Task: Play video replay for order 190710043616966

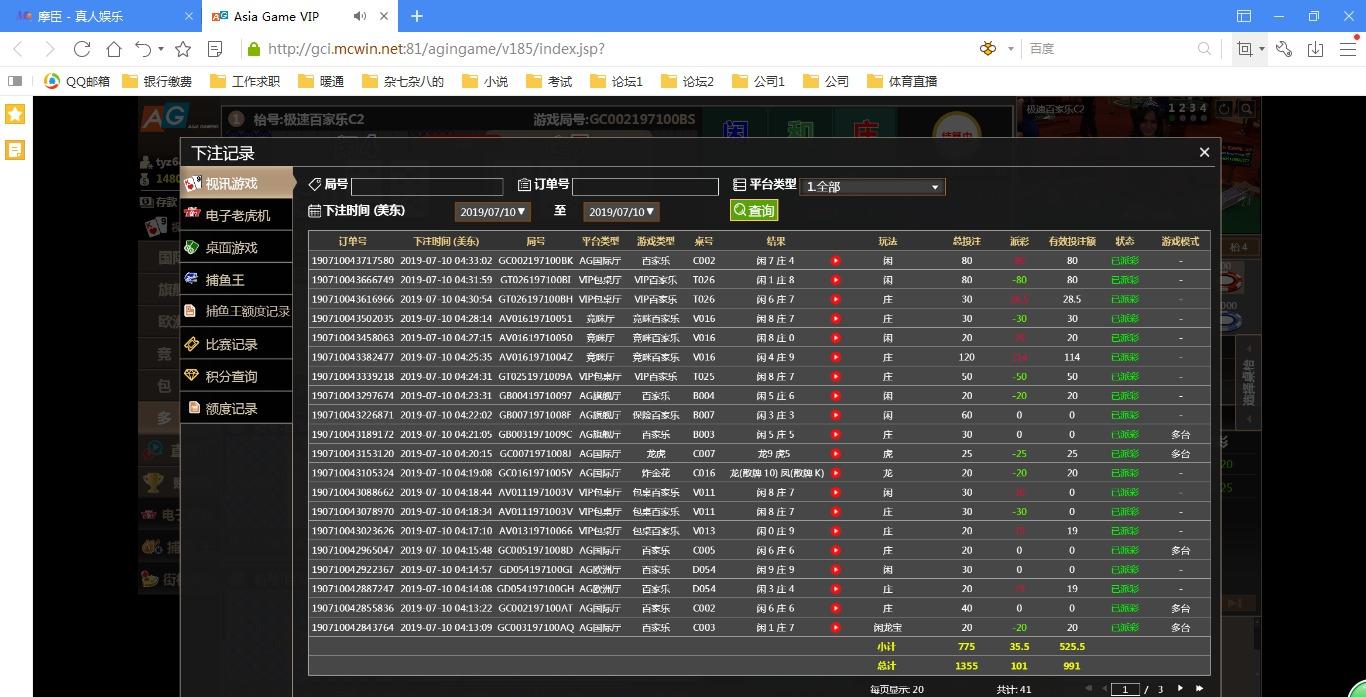Action: click(835, 299)
